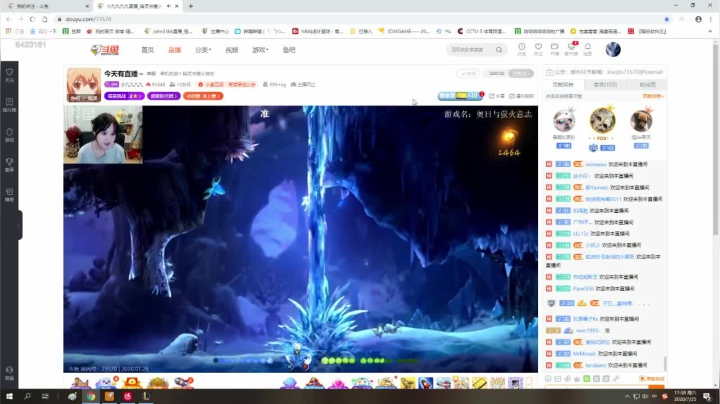Expand the 游戏 games dropdown
The width and height of the screenshot is (720, 404).
(260, 50)
